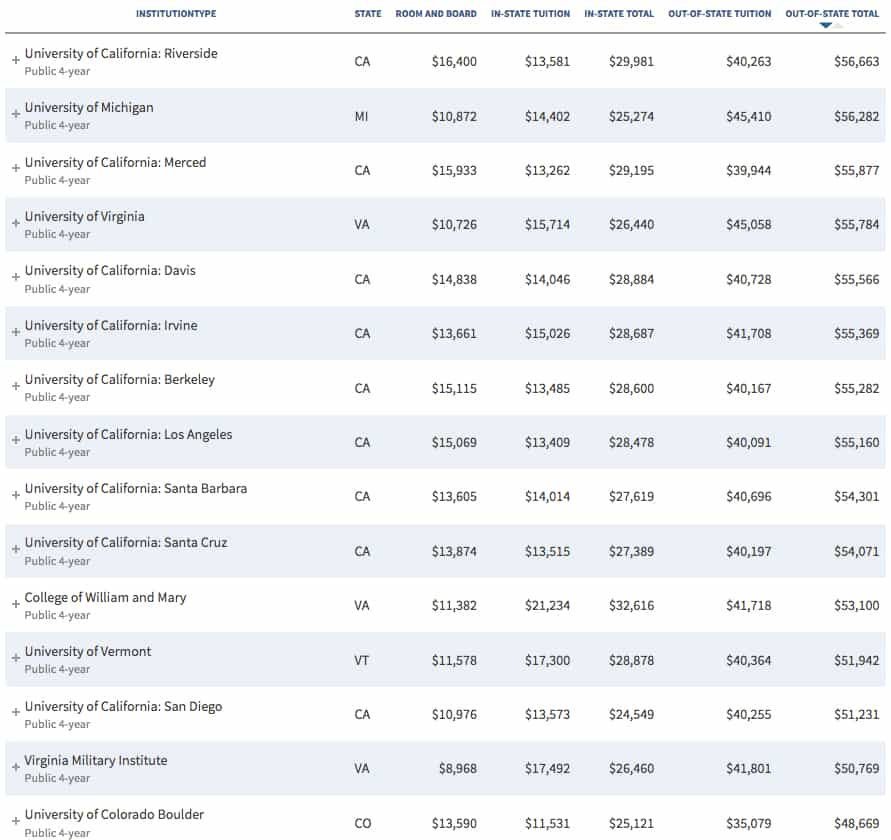The image size is (891, 840).
Task: Click plus icon beside University of California: Davis
Action: 16,277
